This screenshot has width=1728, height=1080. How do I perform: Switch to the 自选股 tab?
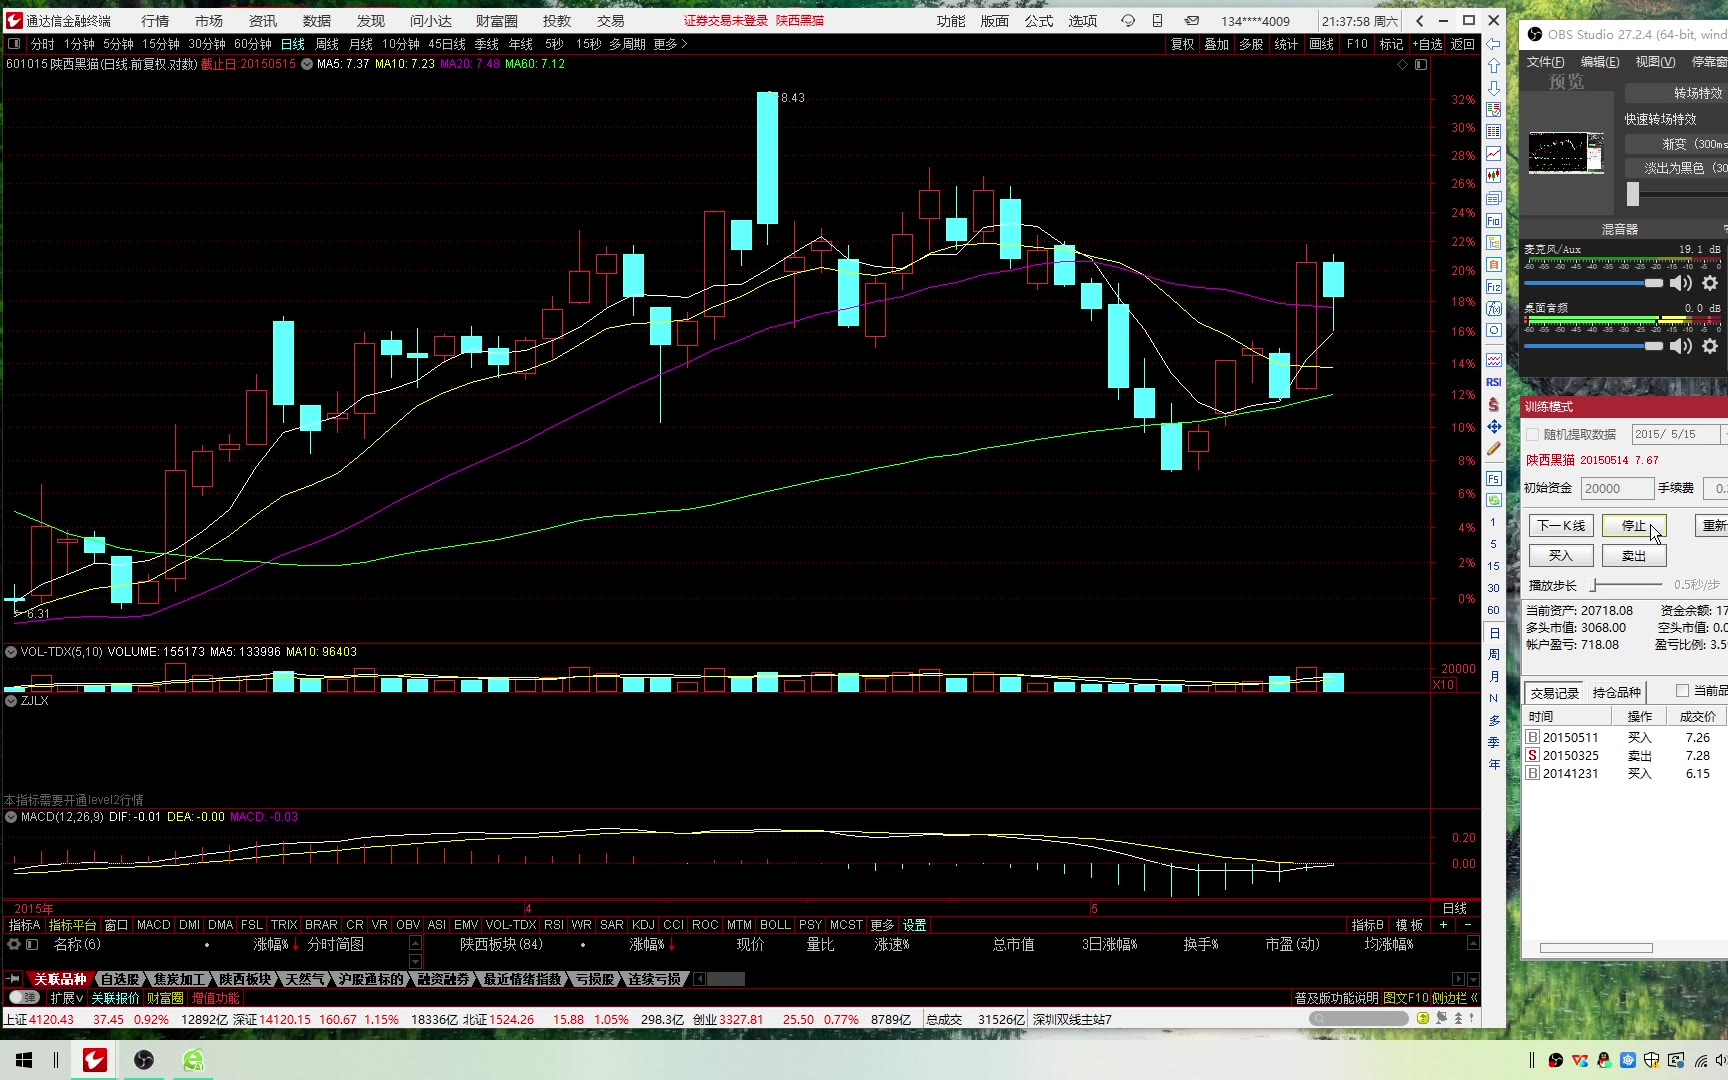tap(120, 979)
